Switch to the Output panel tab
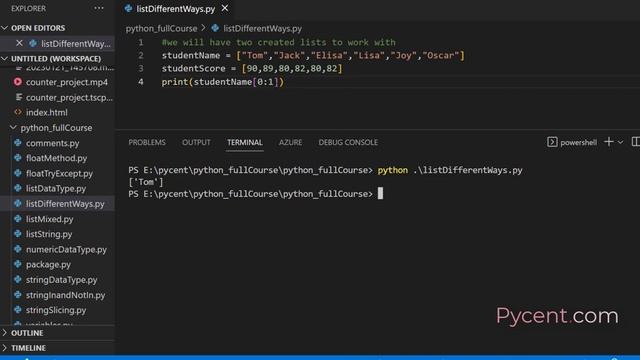640x360 pixels. click(x=196, y=142)
